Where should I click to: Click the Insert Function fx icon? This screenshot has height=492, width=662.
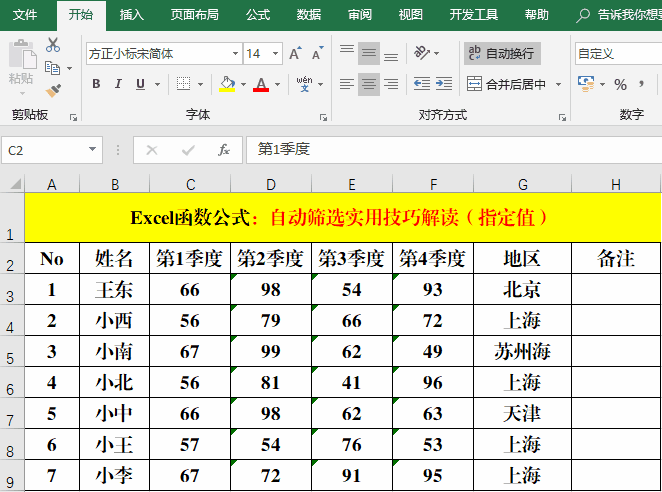click(x=224, y=150)
